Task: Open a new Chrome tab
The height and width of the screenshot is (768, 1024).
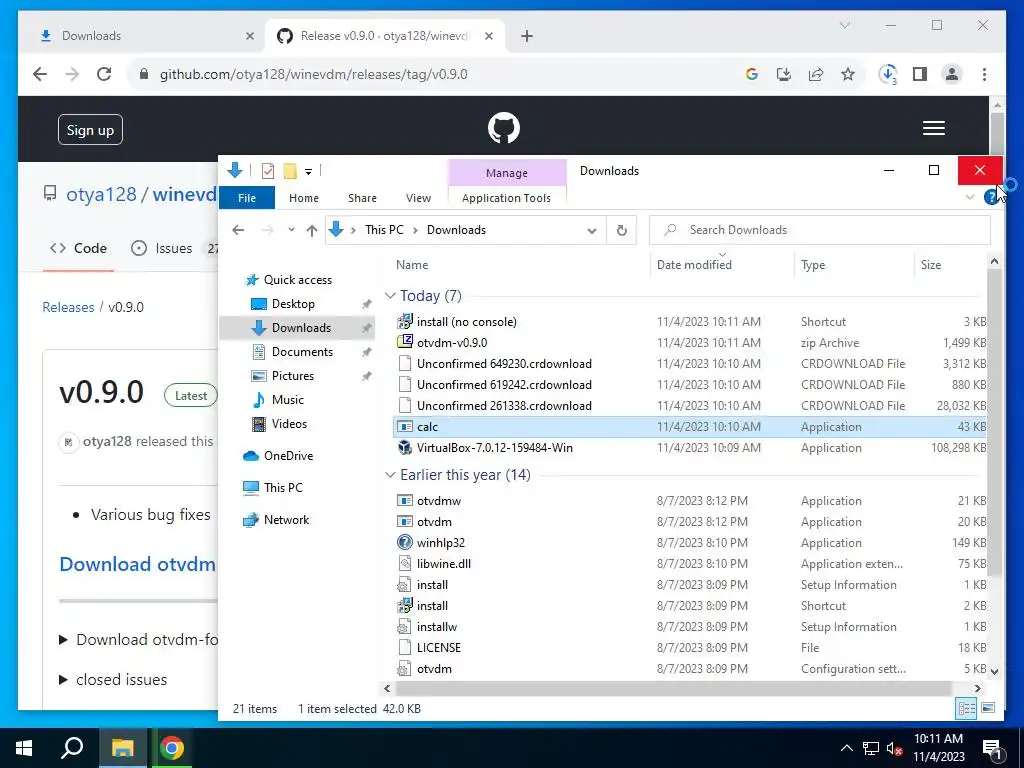Action: 527,36
